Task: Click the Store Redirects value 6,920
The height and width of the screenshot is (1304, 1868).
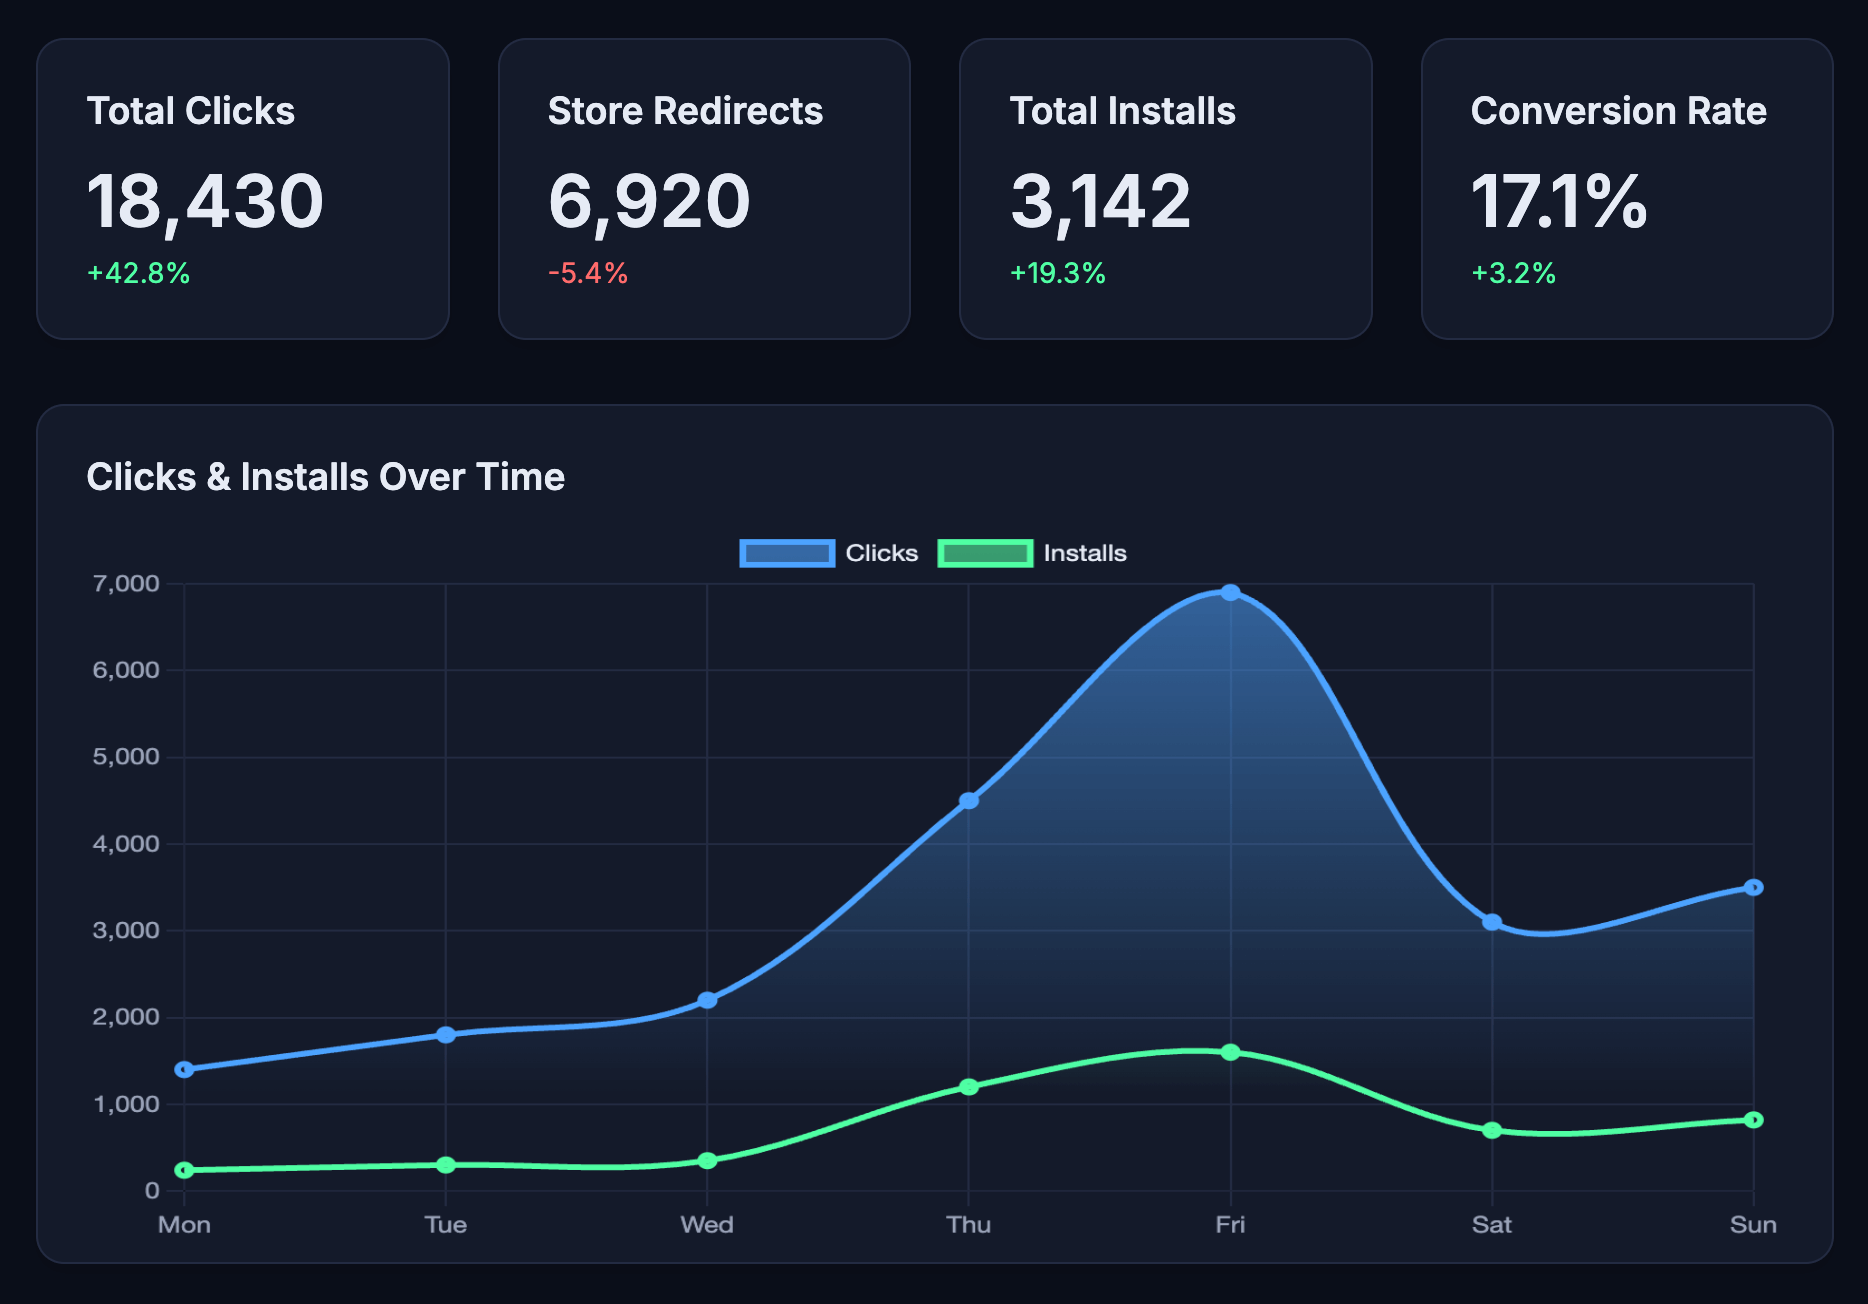Action: (x=649, y=201)
